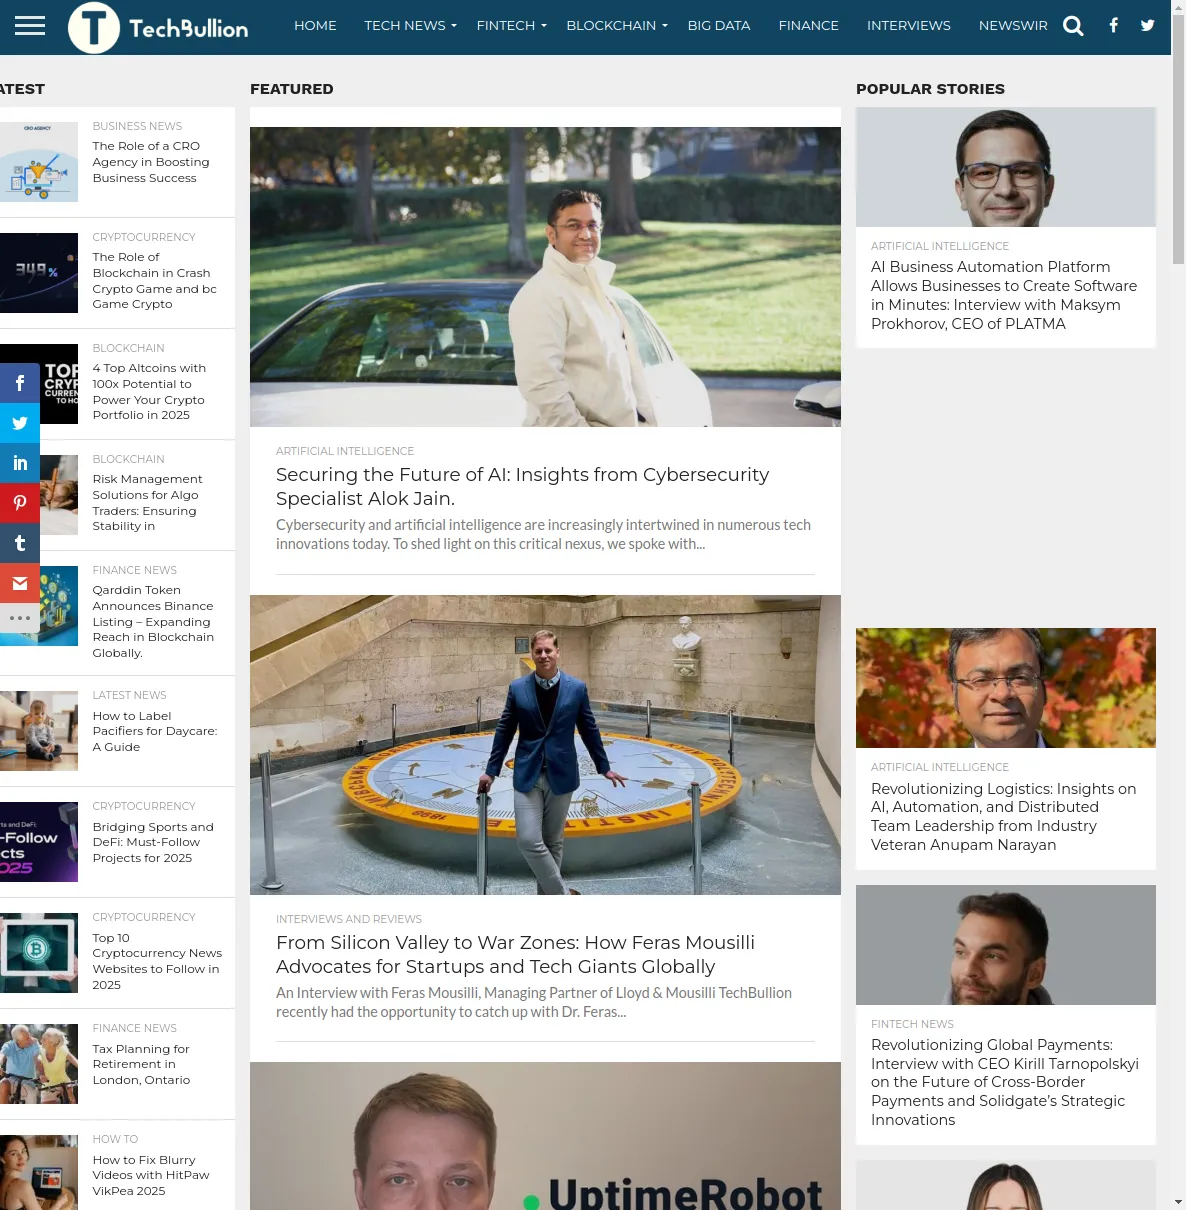Screen dimensions: 1186x1210
Task: Open the Newswire menu item
Action: click(x=1013, y=26)
